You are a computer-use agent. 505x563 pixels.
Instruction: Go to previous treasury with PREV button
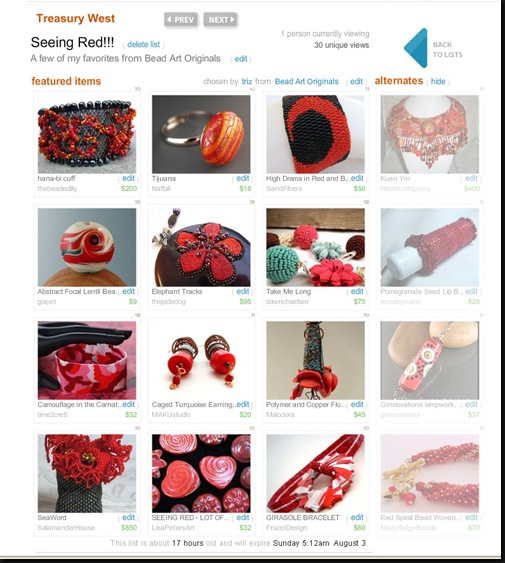tap(181, 19)
